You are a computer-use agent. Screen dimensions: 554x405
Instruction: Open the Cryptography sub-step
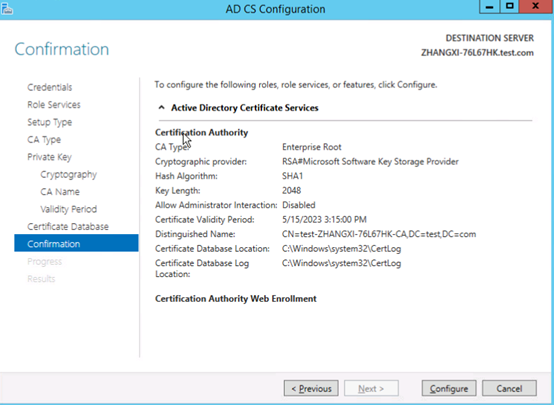click(68, 174)
